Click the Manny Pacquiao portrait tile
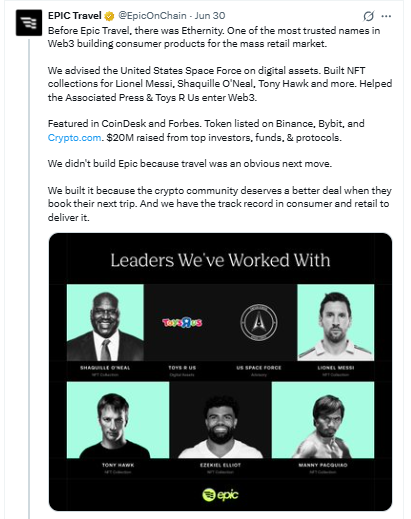This screenshot has width=411, height=519. point(323,420)
